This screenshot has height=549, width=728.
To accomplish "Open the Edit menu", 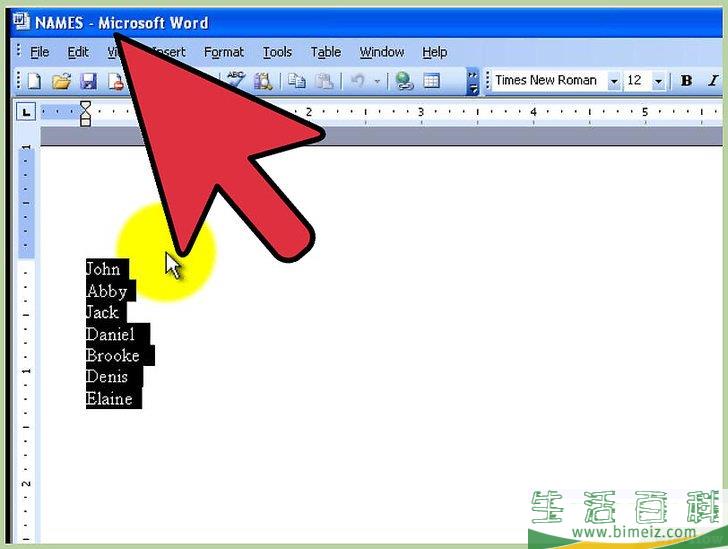I will pos(78,52).
